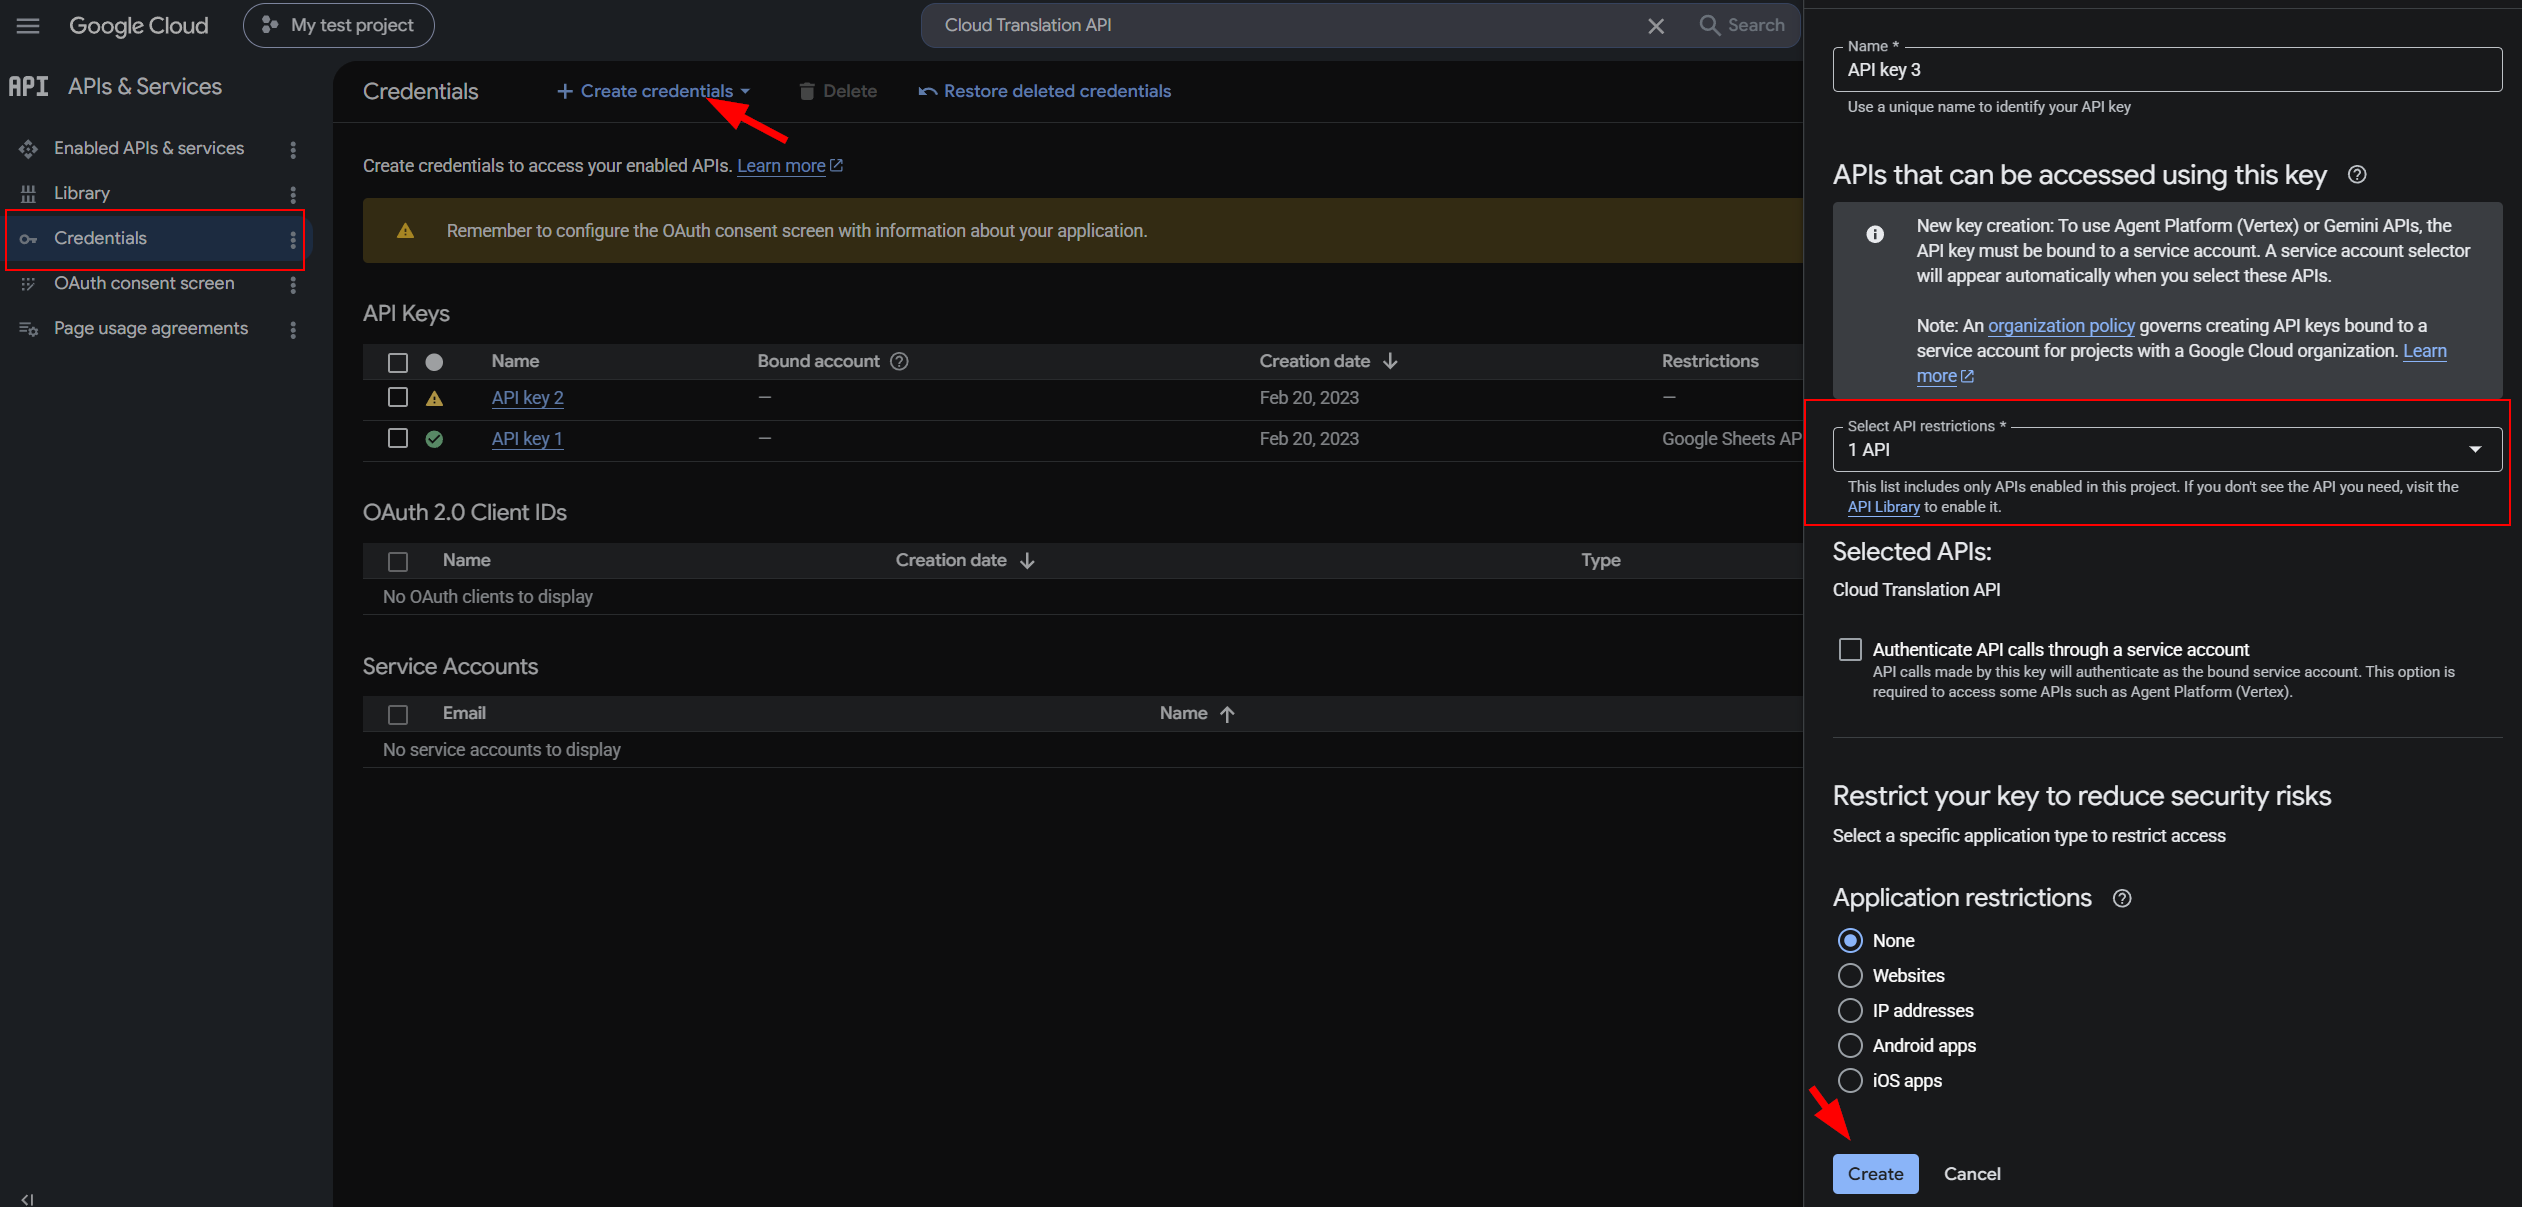Select Websites application restriction

tap(1850, 976)
